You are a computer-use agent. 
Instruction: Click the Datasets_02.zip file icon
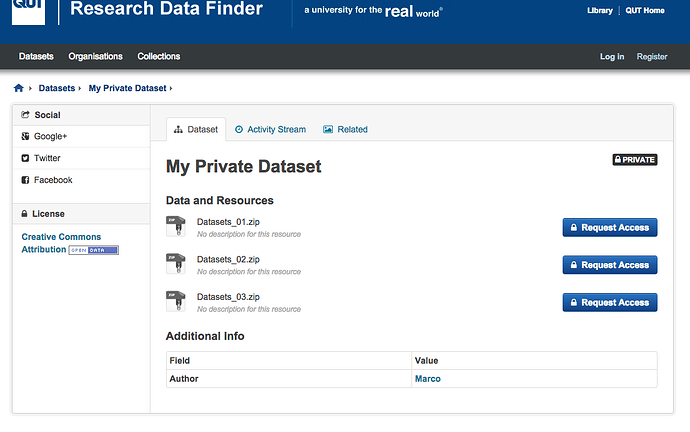tap(176, 264)
